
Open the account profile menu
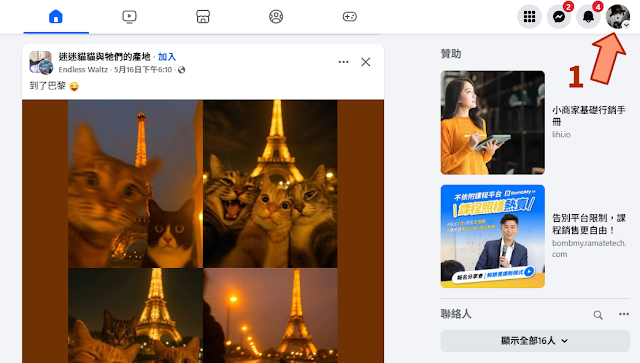pyautogui.click(x=618, y=17)
